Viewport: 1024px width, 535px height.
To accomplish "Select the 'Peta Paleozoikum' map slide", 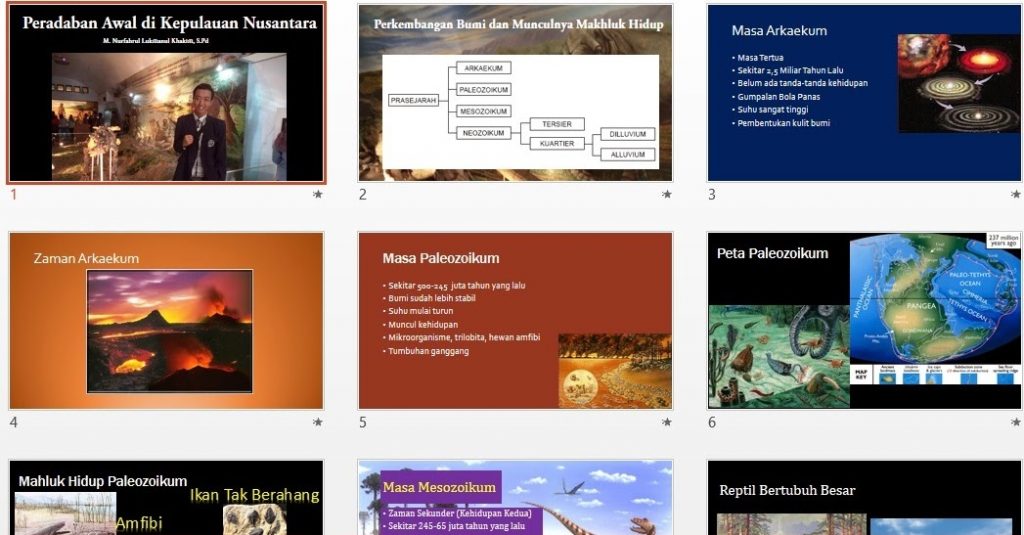I will click(x=864, y=321).
